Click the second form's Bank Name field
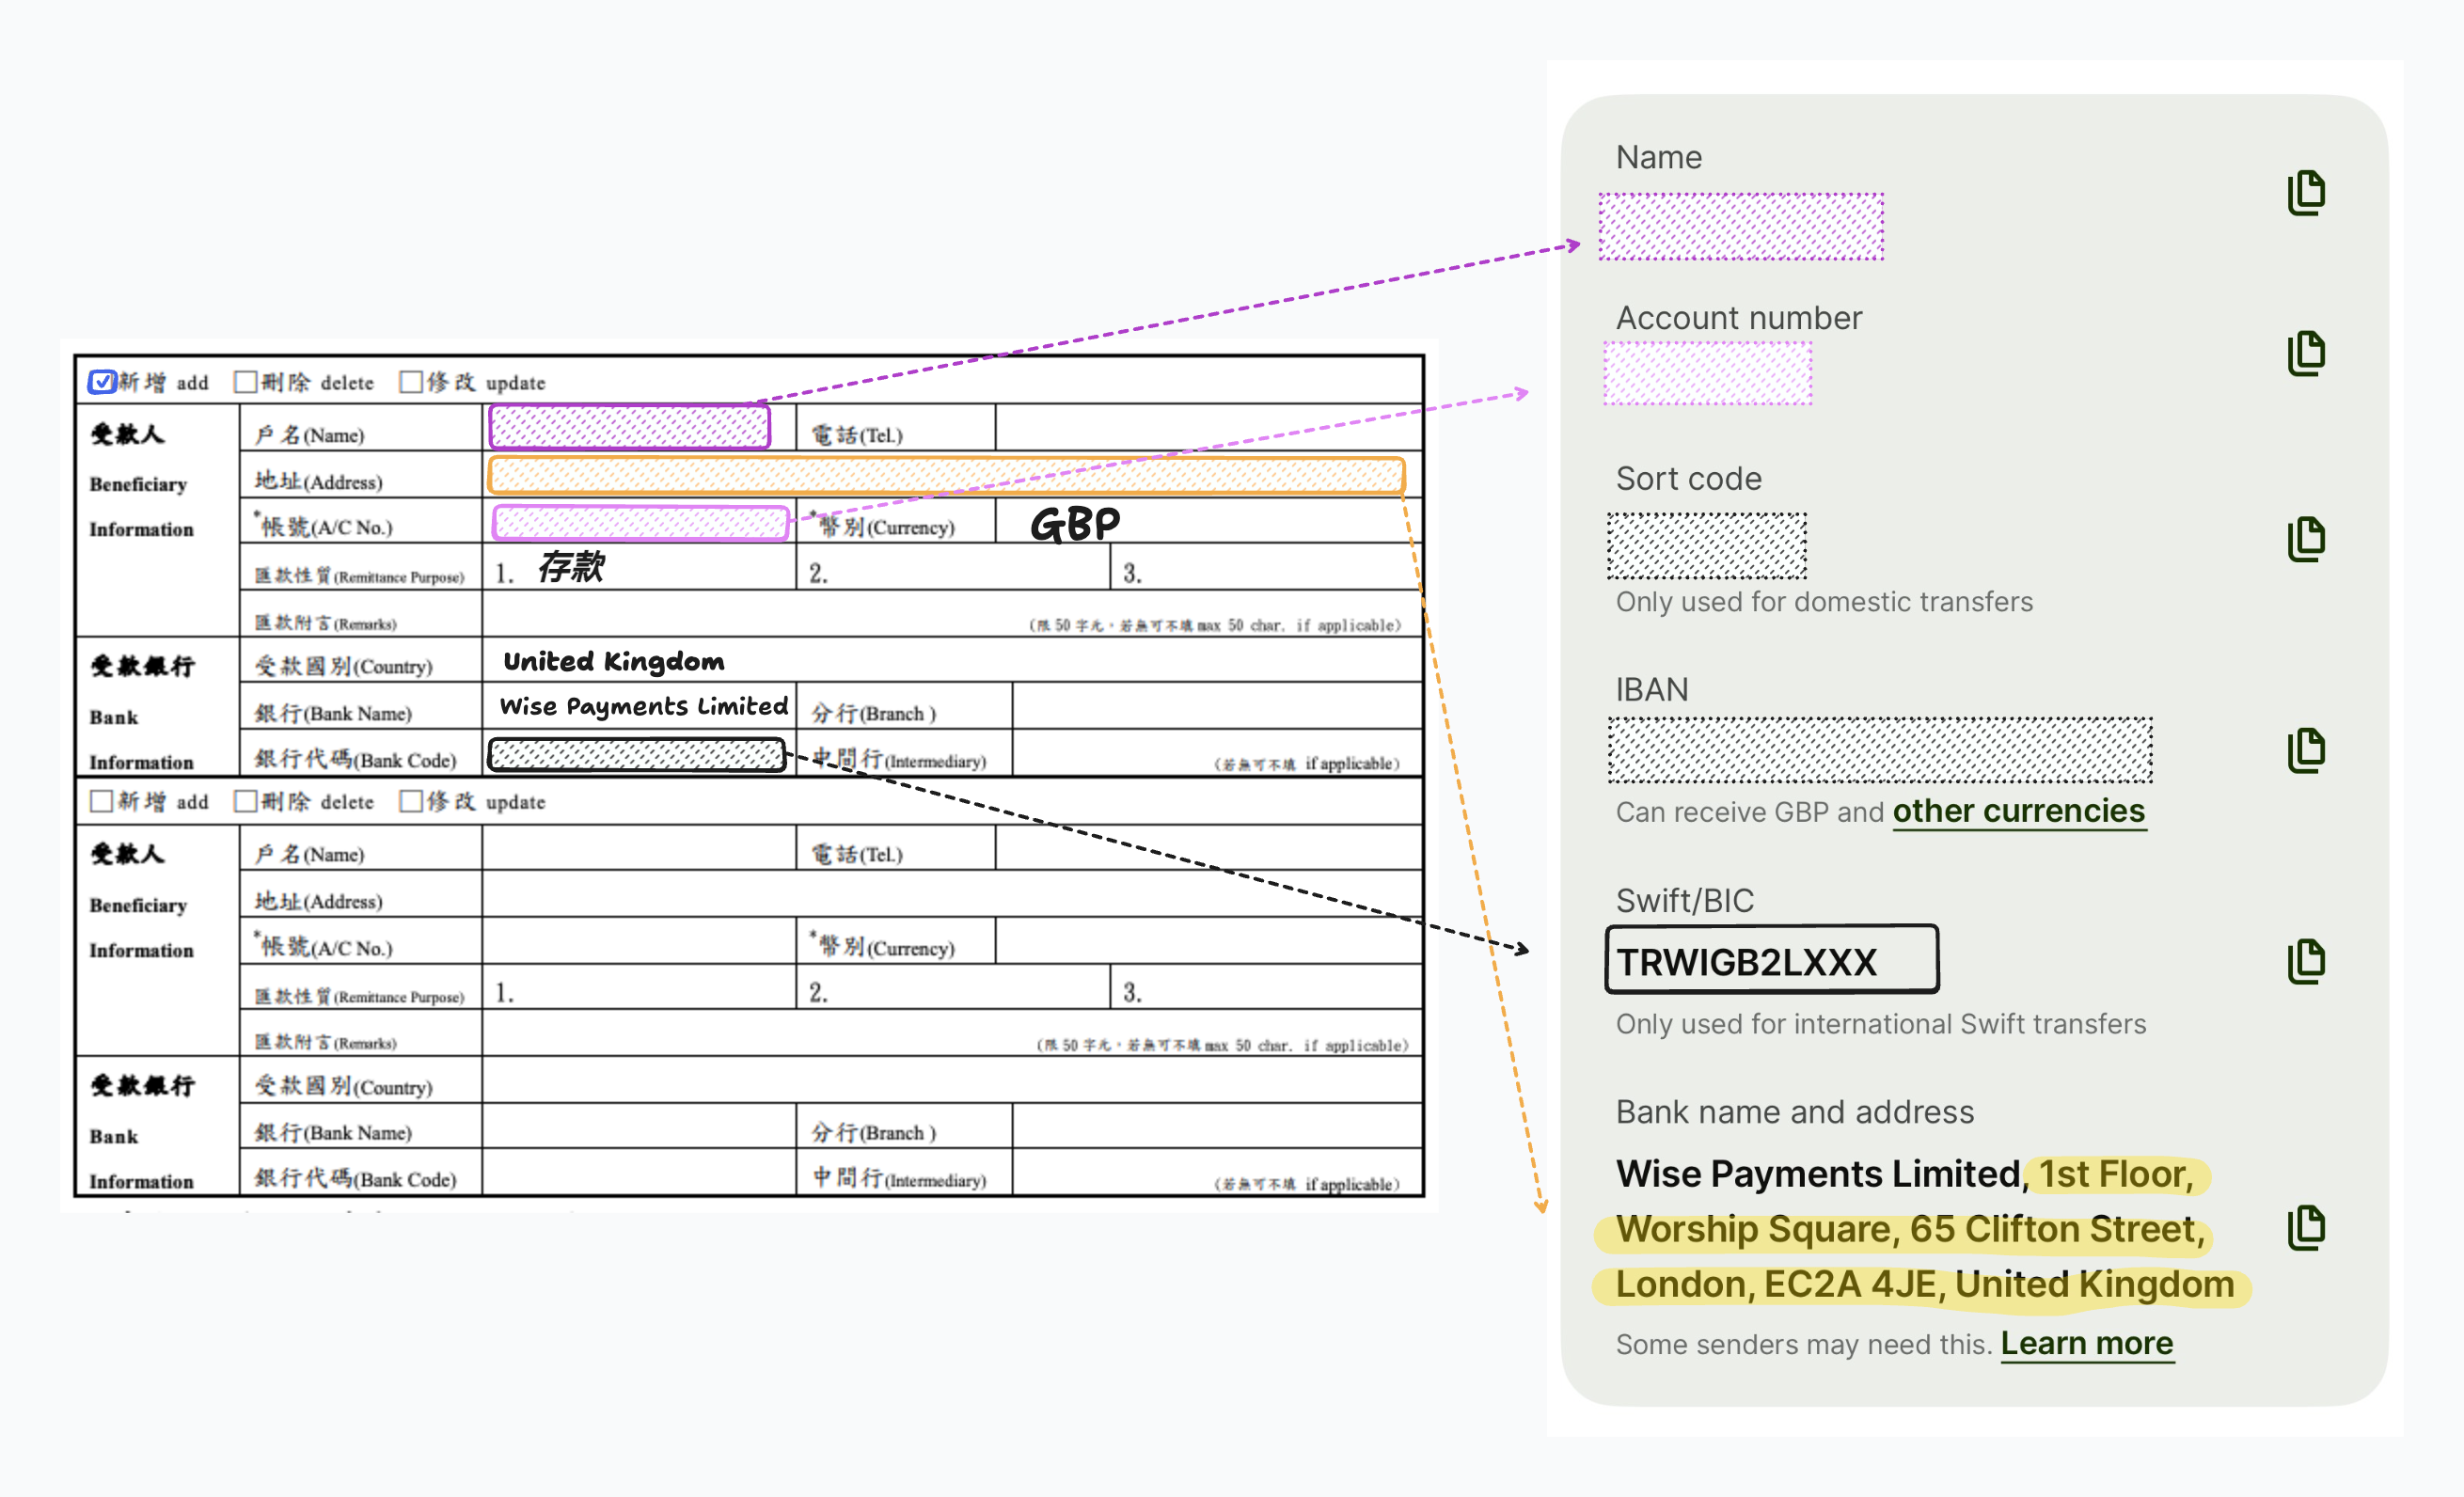 639,1125
